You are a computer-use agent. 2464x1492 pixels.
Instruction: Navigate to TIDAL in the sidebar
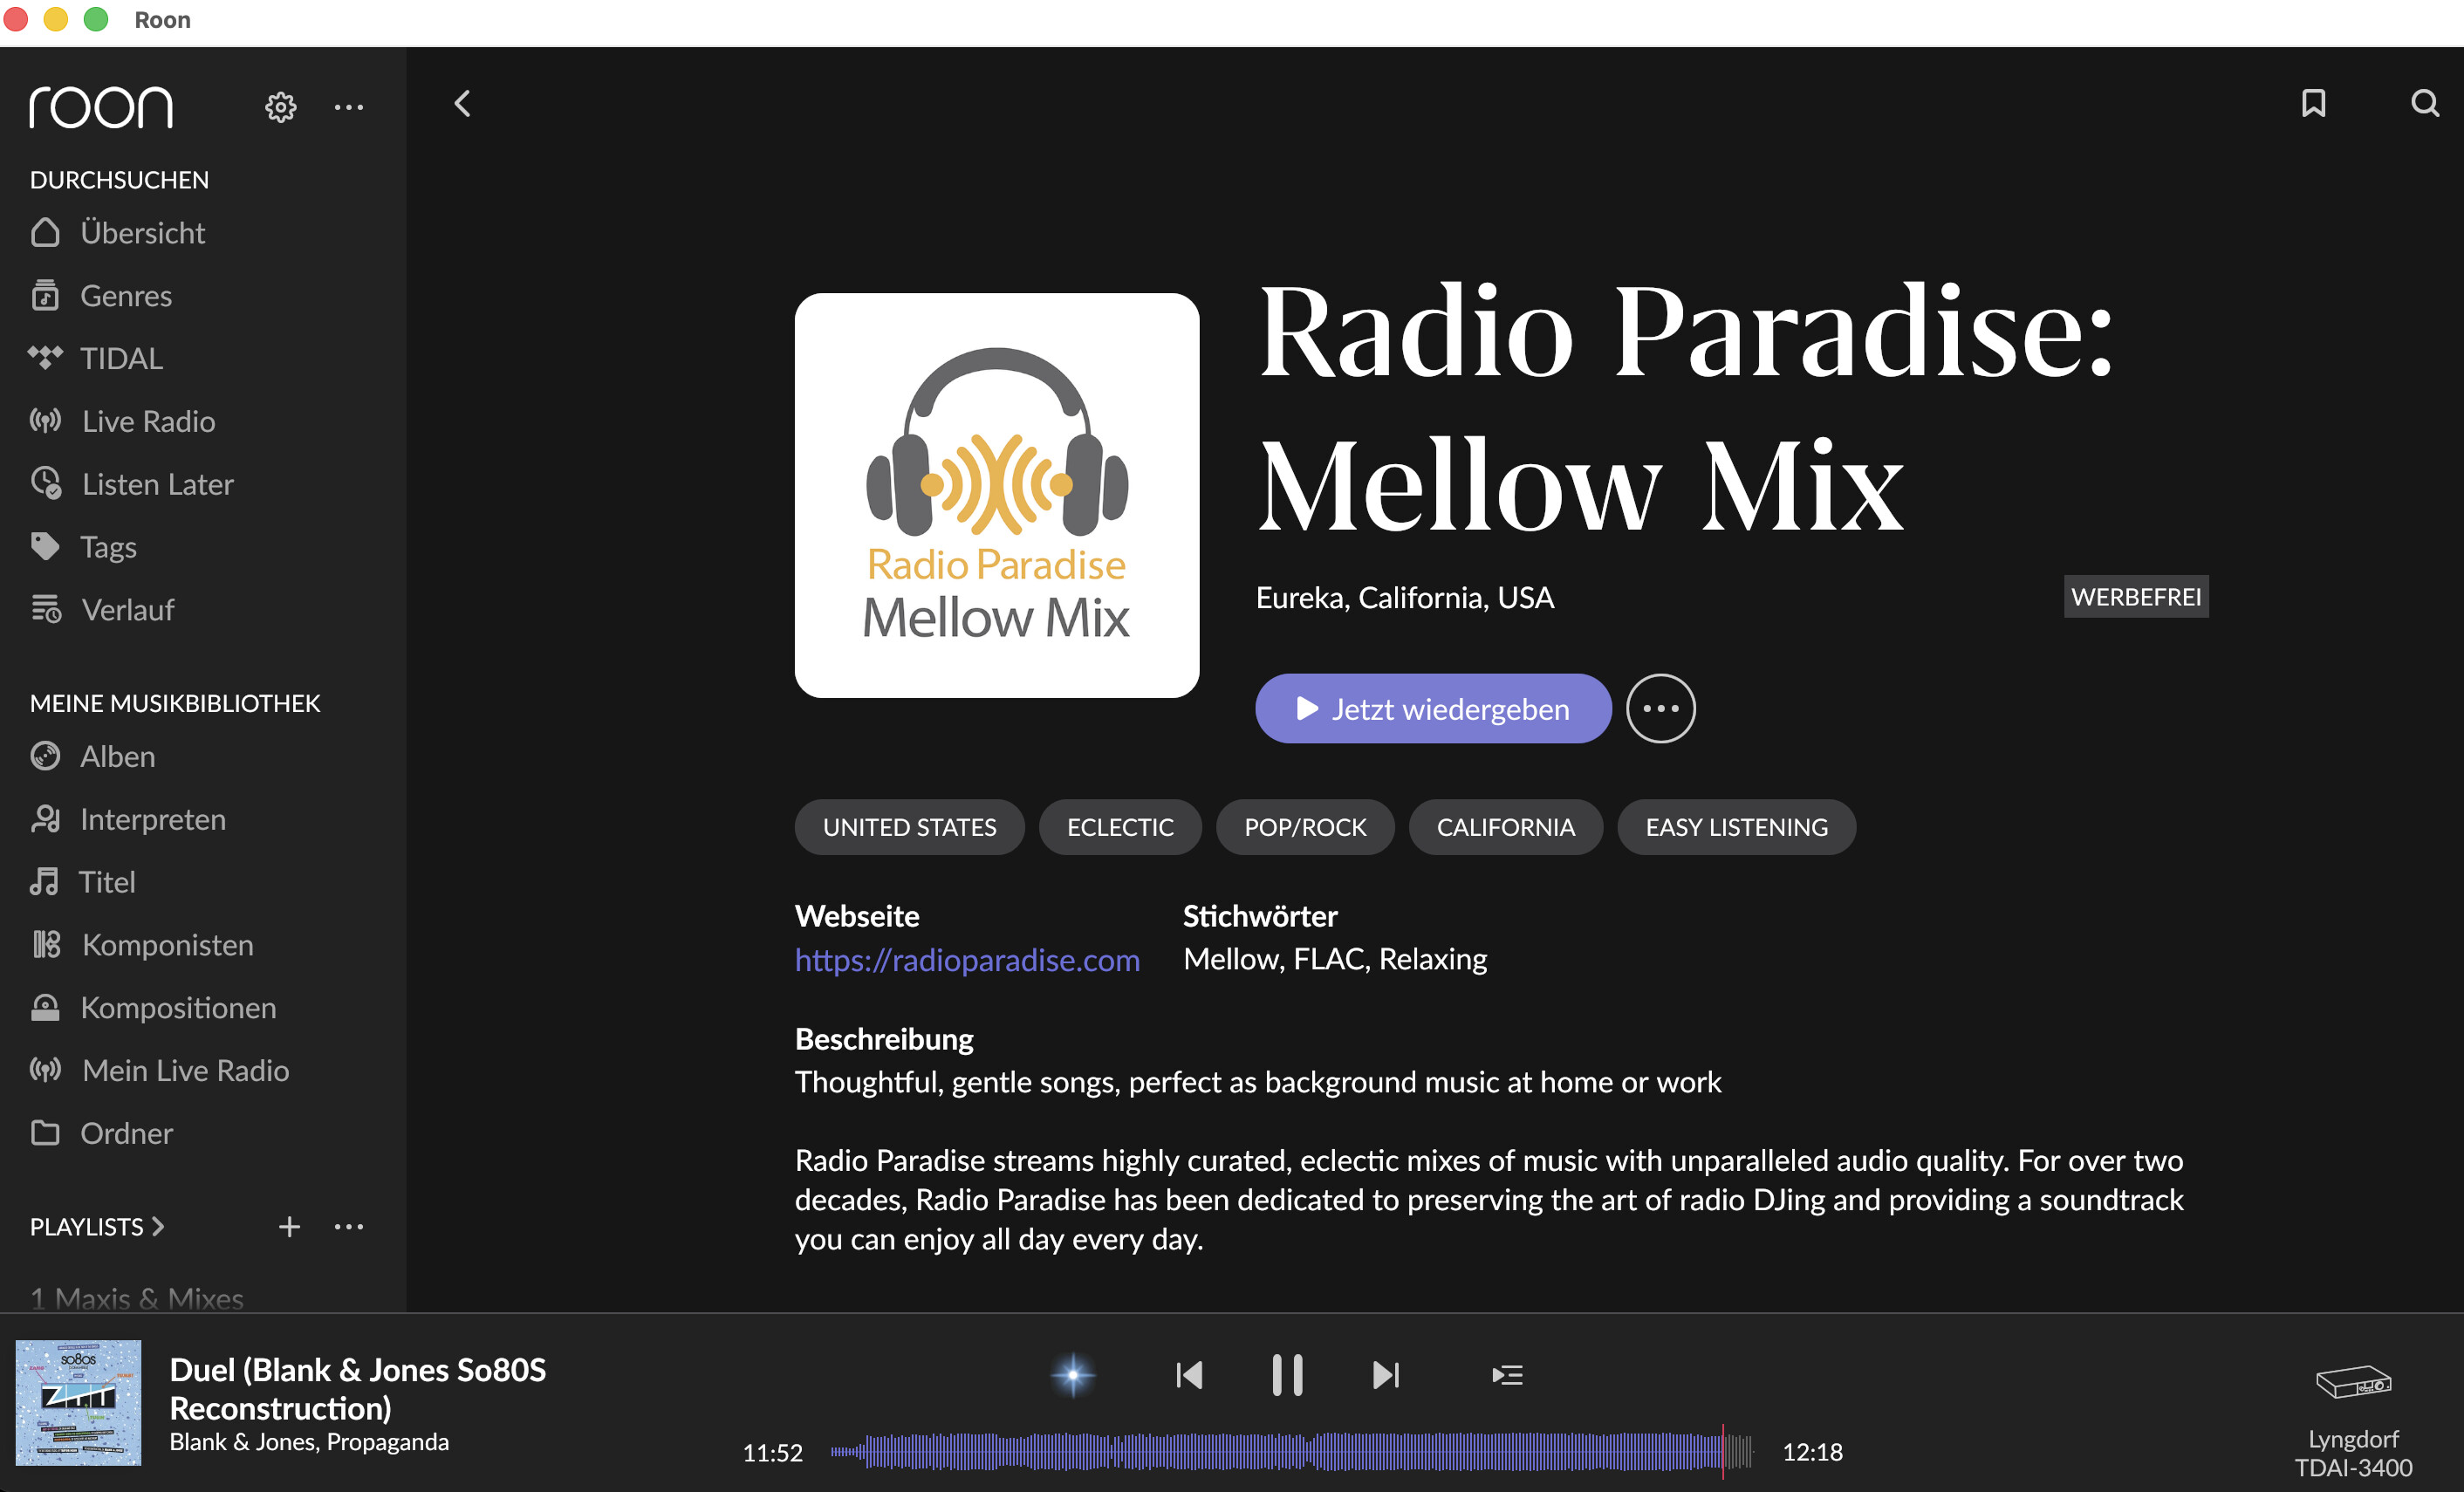tap(121, 358)
